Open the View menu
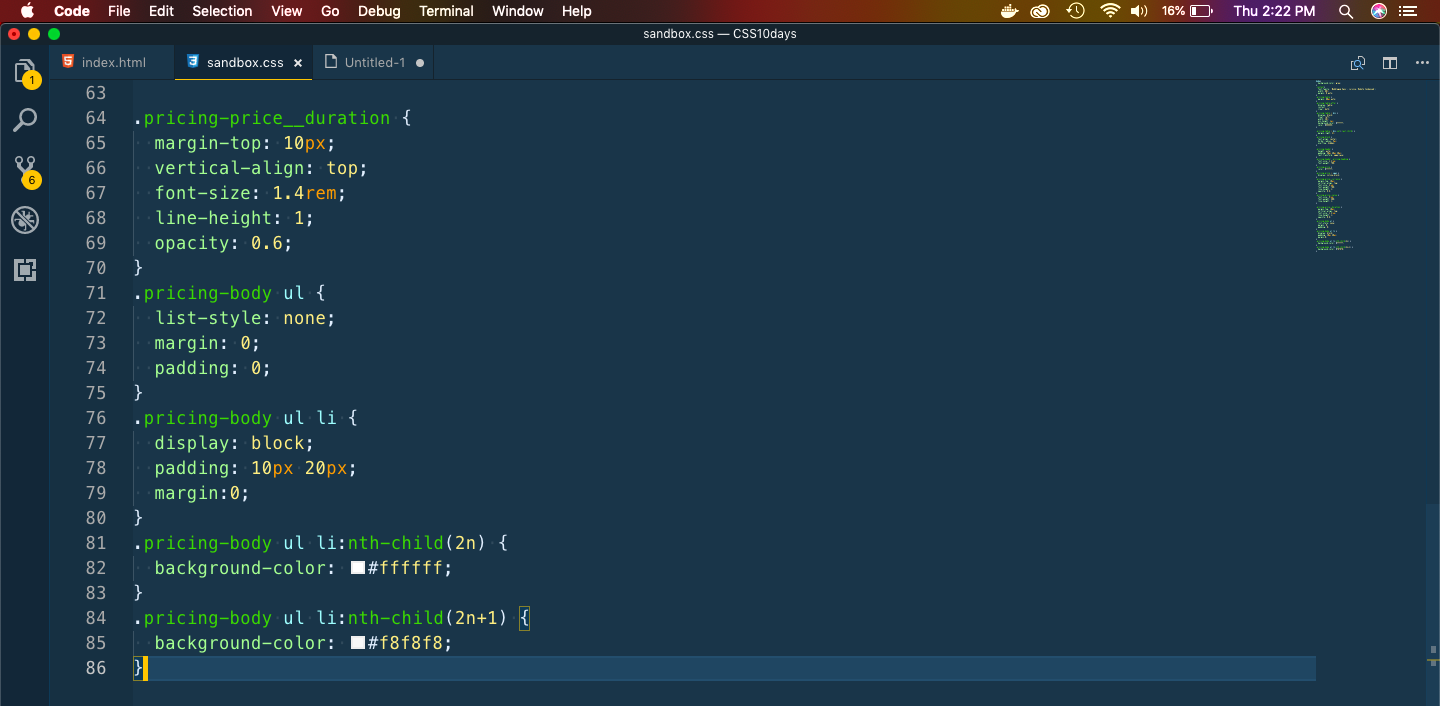This screenshot has height=706, width=1440. (287, 11)
